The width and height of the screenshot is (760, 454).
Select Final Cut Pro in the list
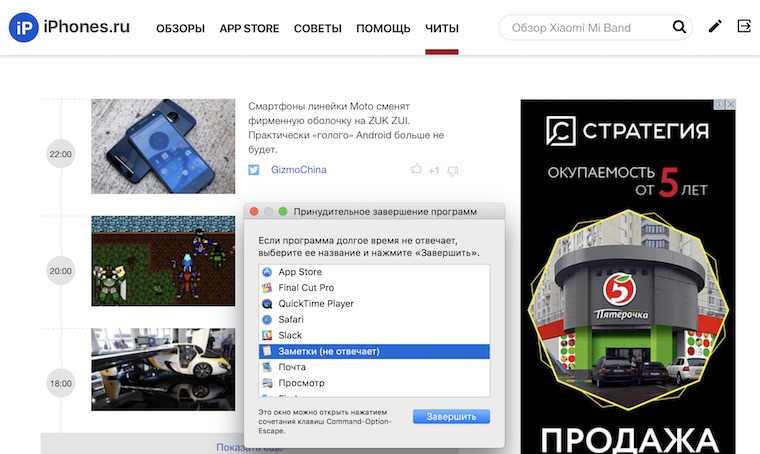[x=374, y=288]
